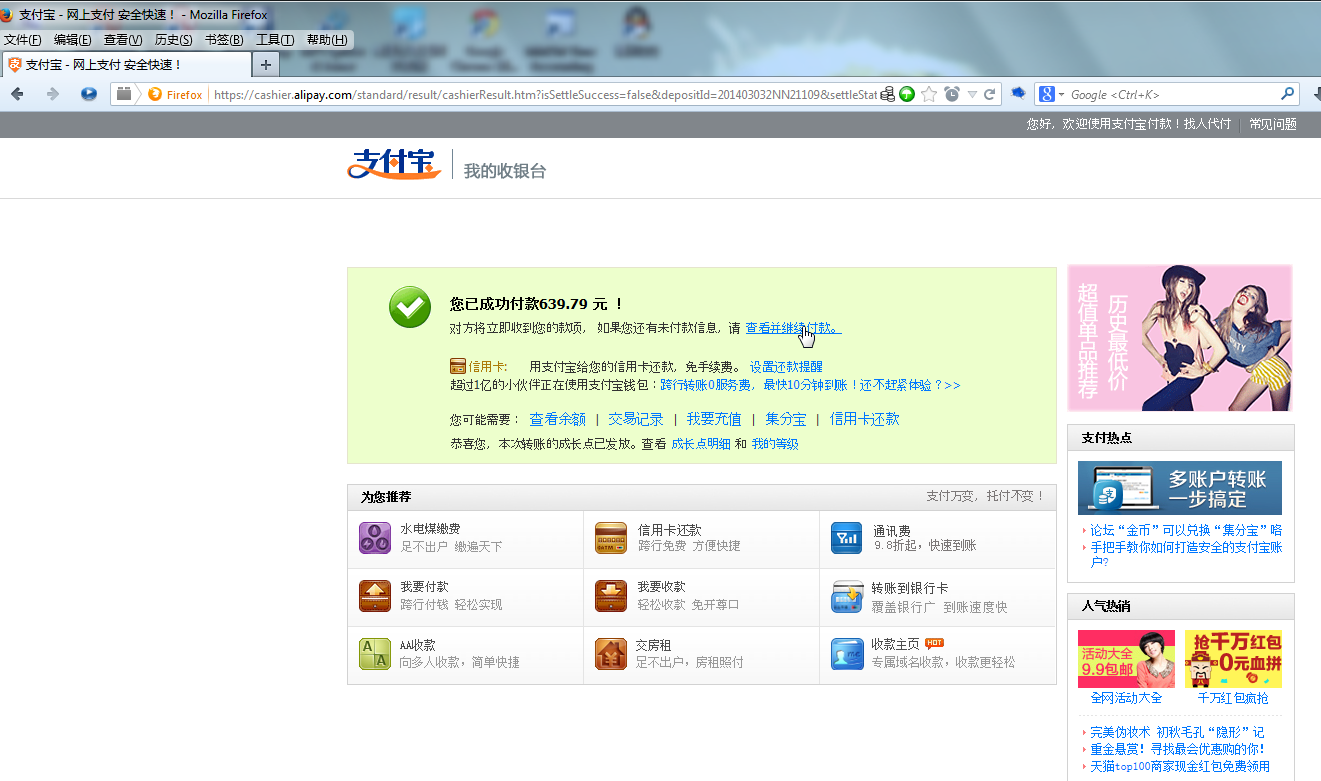Click the green success checkmark icon

(x=410, y=307)
